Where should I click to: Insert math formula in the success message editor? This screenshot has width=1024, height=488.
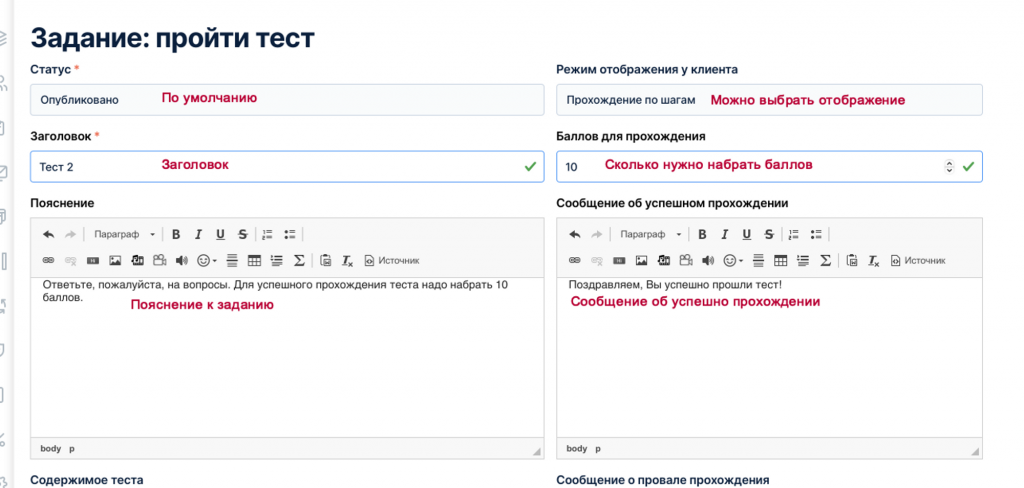[x=825, y=261]
